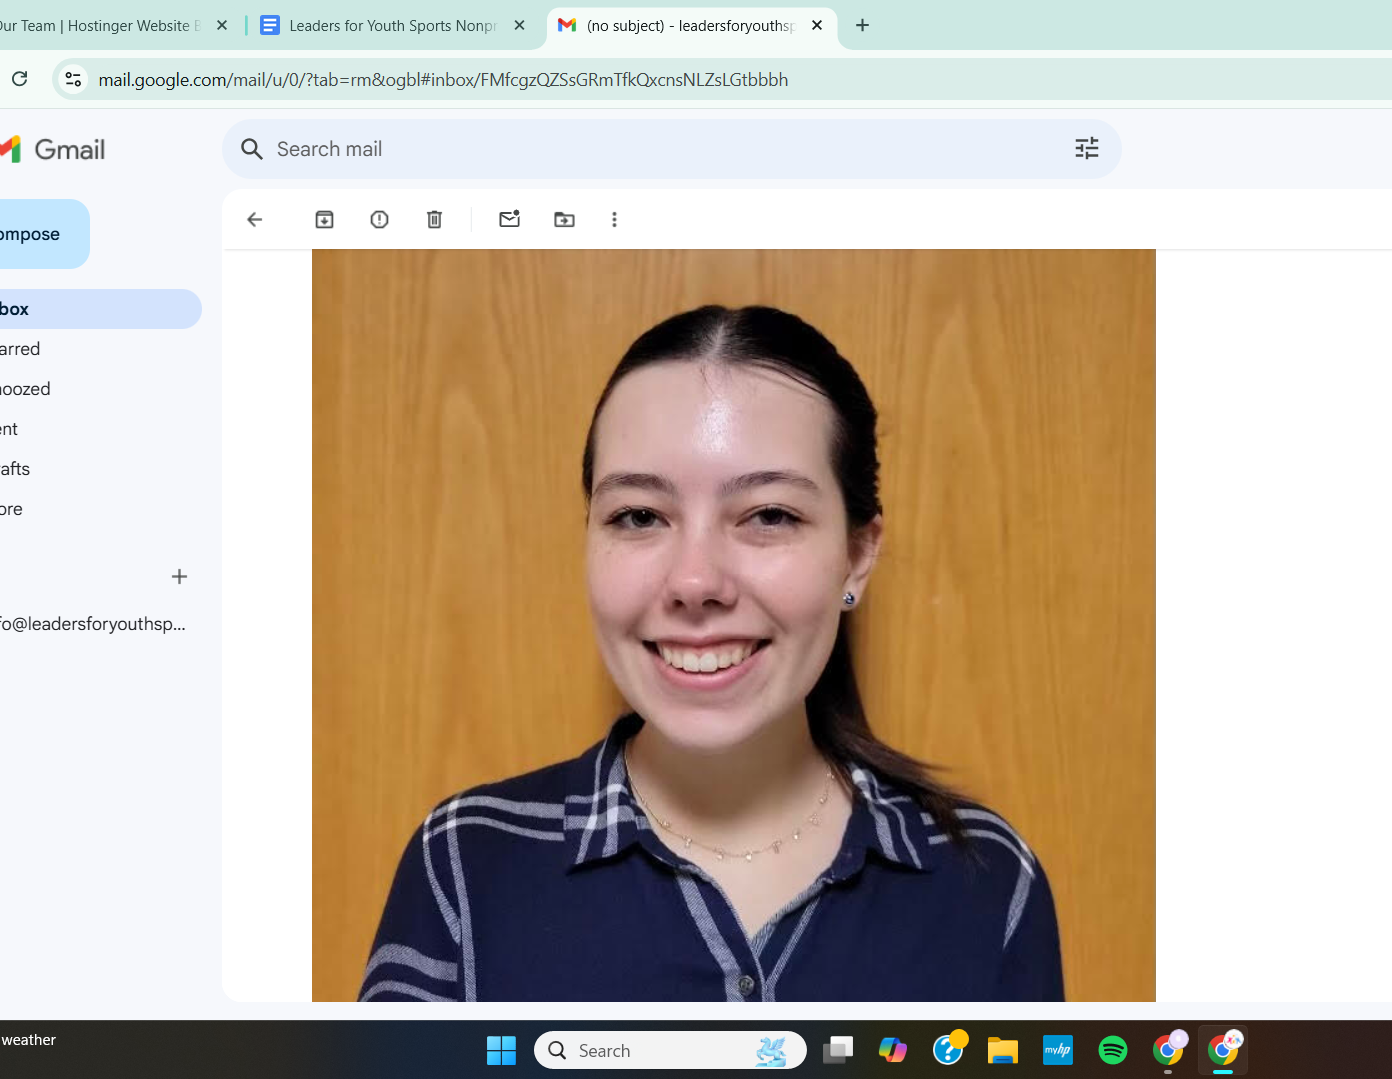Open the active Chrome window taskbar icon
The height and width of the screenshot is (1079, 1392).
pos(1223,1051)
